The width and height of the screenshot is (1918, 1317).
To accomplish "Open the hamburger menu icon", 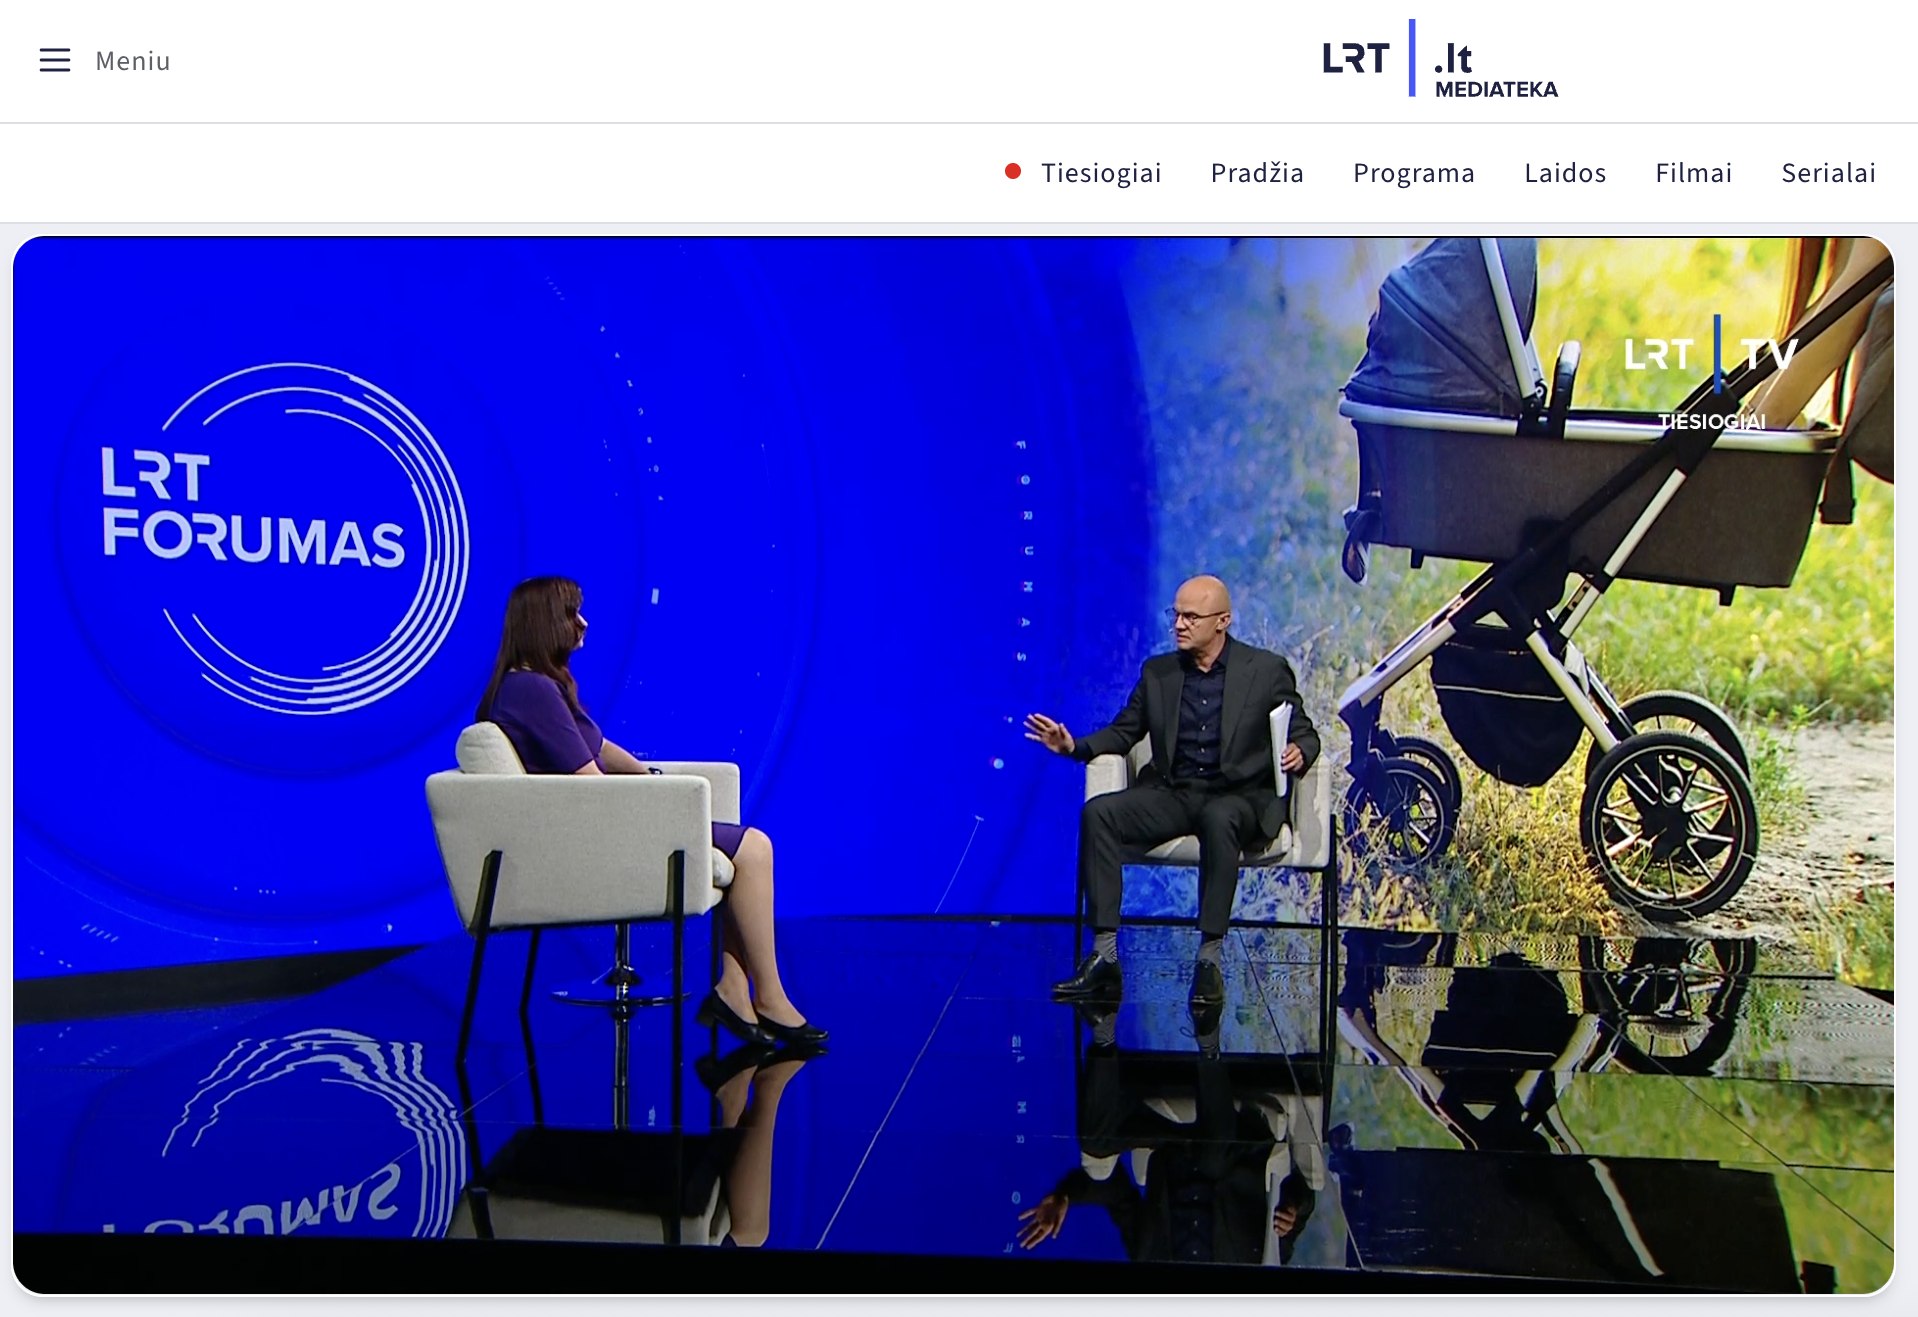I will 55,61.
